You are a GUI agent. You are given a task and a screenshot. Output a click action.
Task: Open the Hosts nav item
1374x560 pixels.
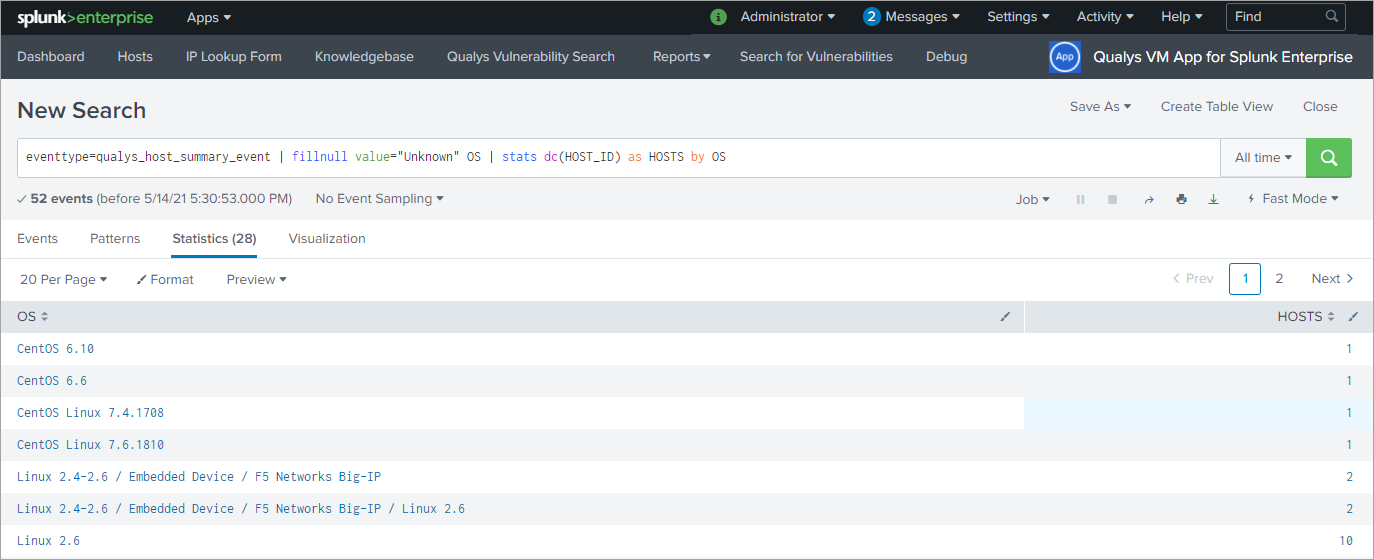pos(135,57)
